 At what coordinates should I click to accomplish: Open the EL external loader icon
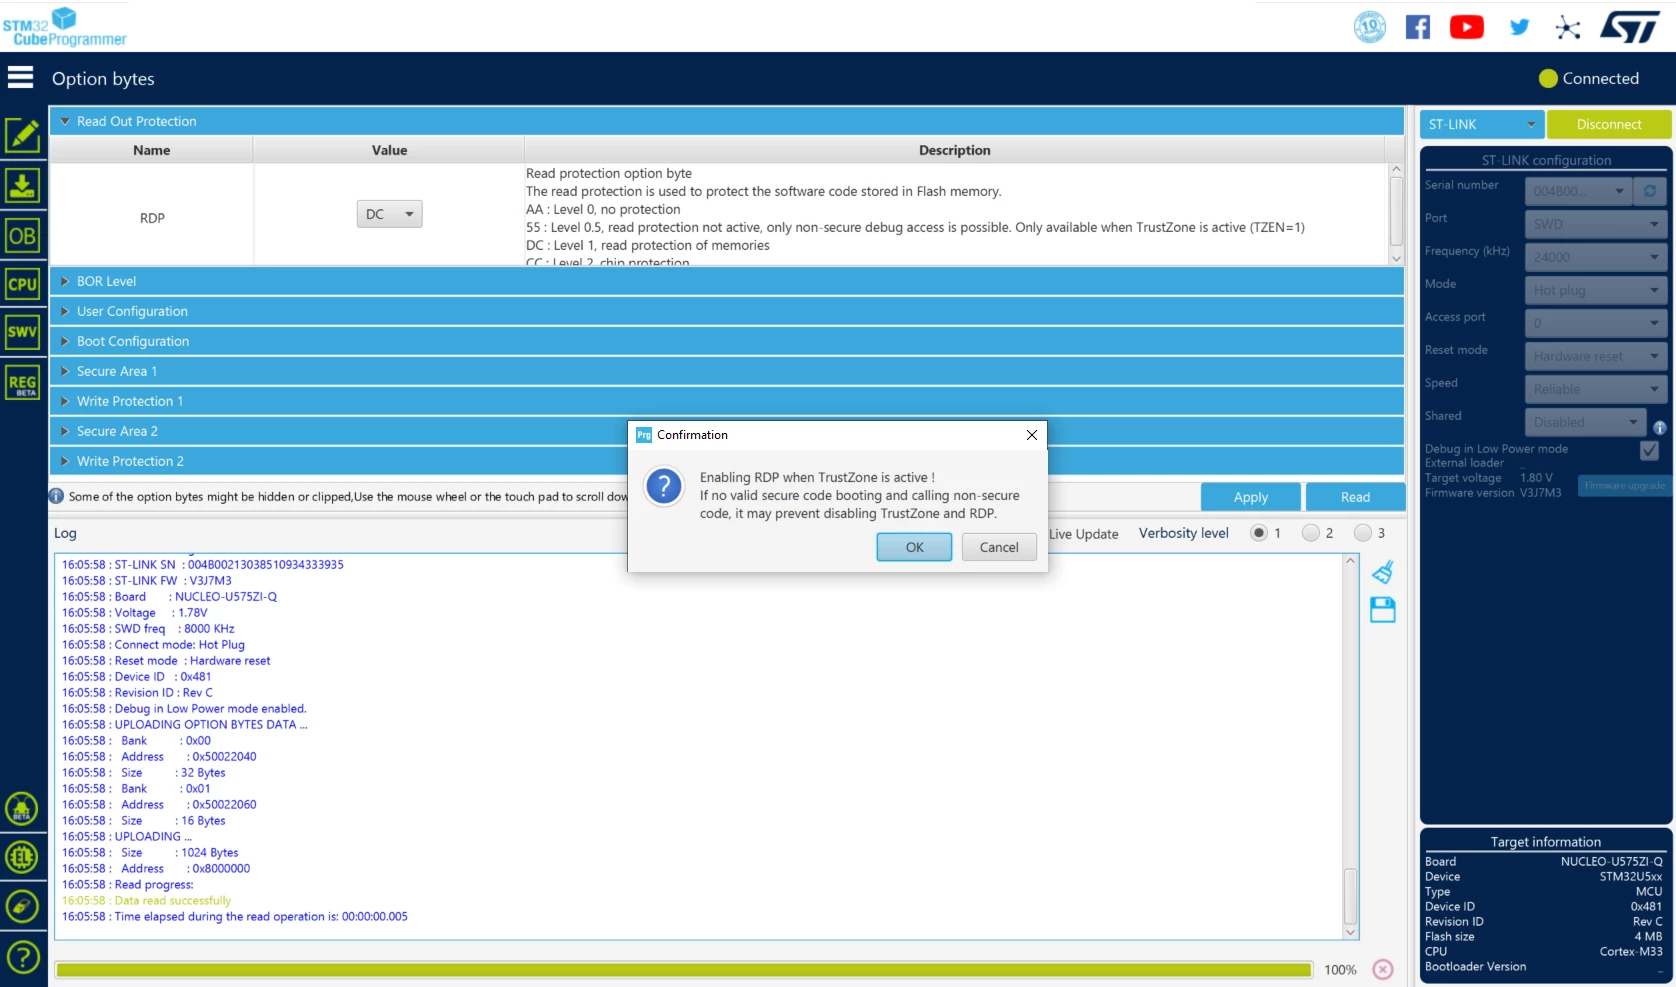(22, 857)
